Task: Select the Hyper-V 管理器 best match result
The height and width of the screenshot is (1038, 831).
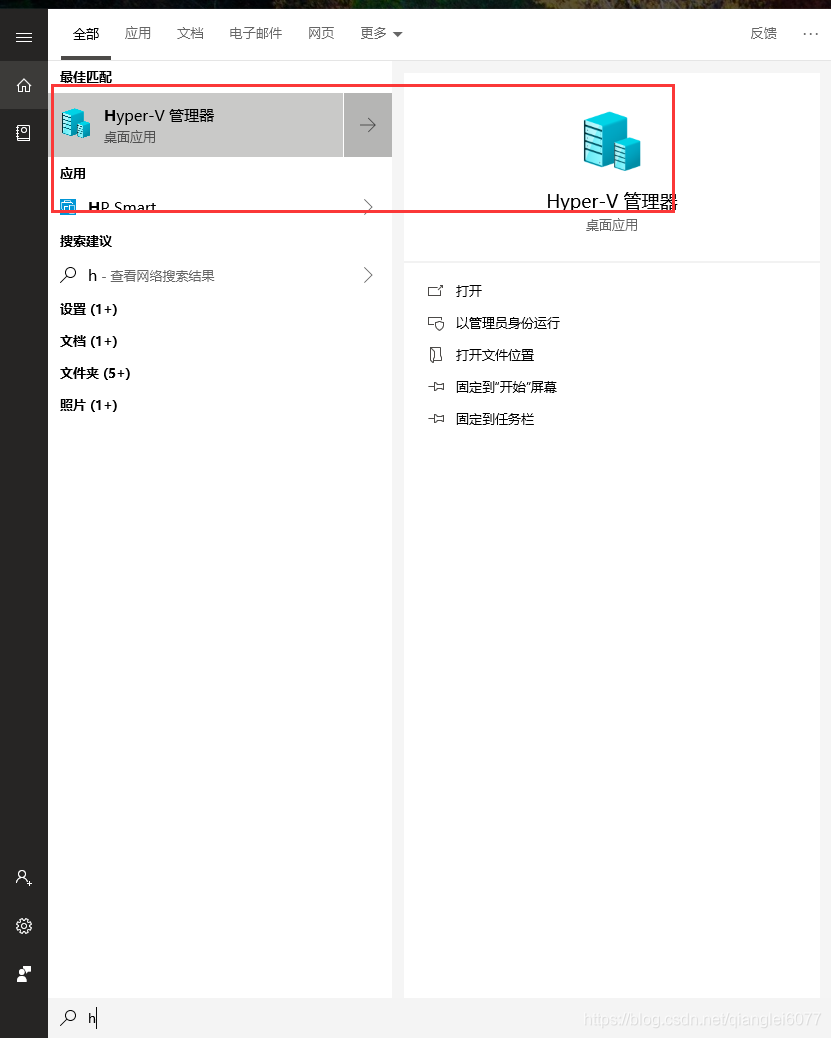Action: pyautogui.click(x=197, y=124)
